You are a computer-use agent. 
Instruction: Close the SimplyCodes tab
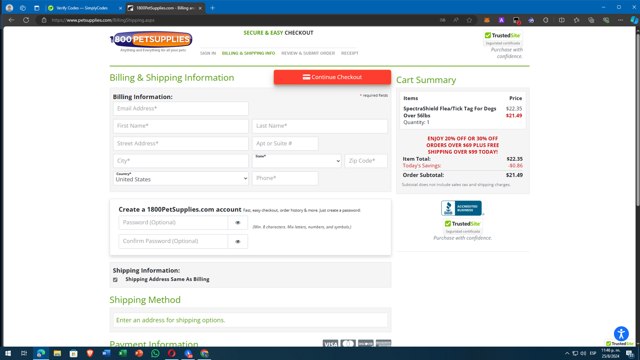coord(120,8)
